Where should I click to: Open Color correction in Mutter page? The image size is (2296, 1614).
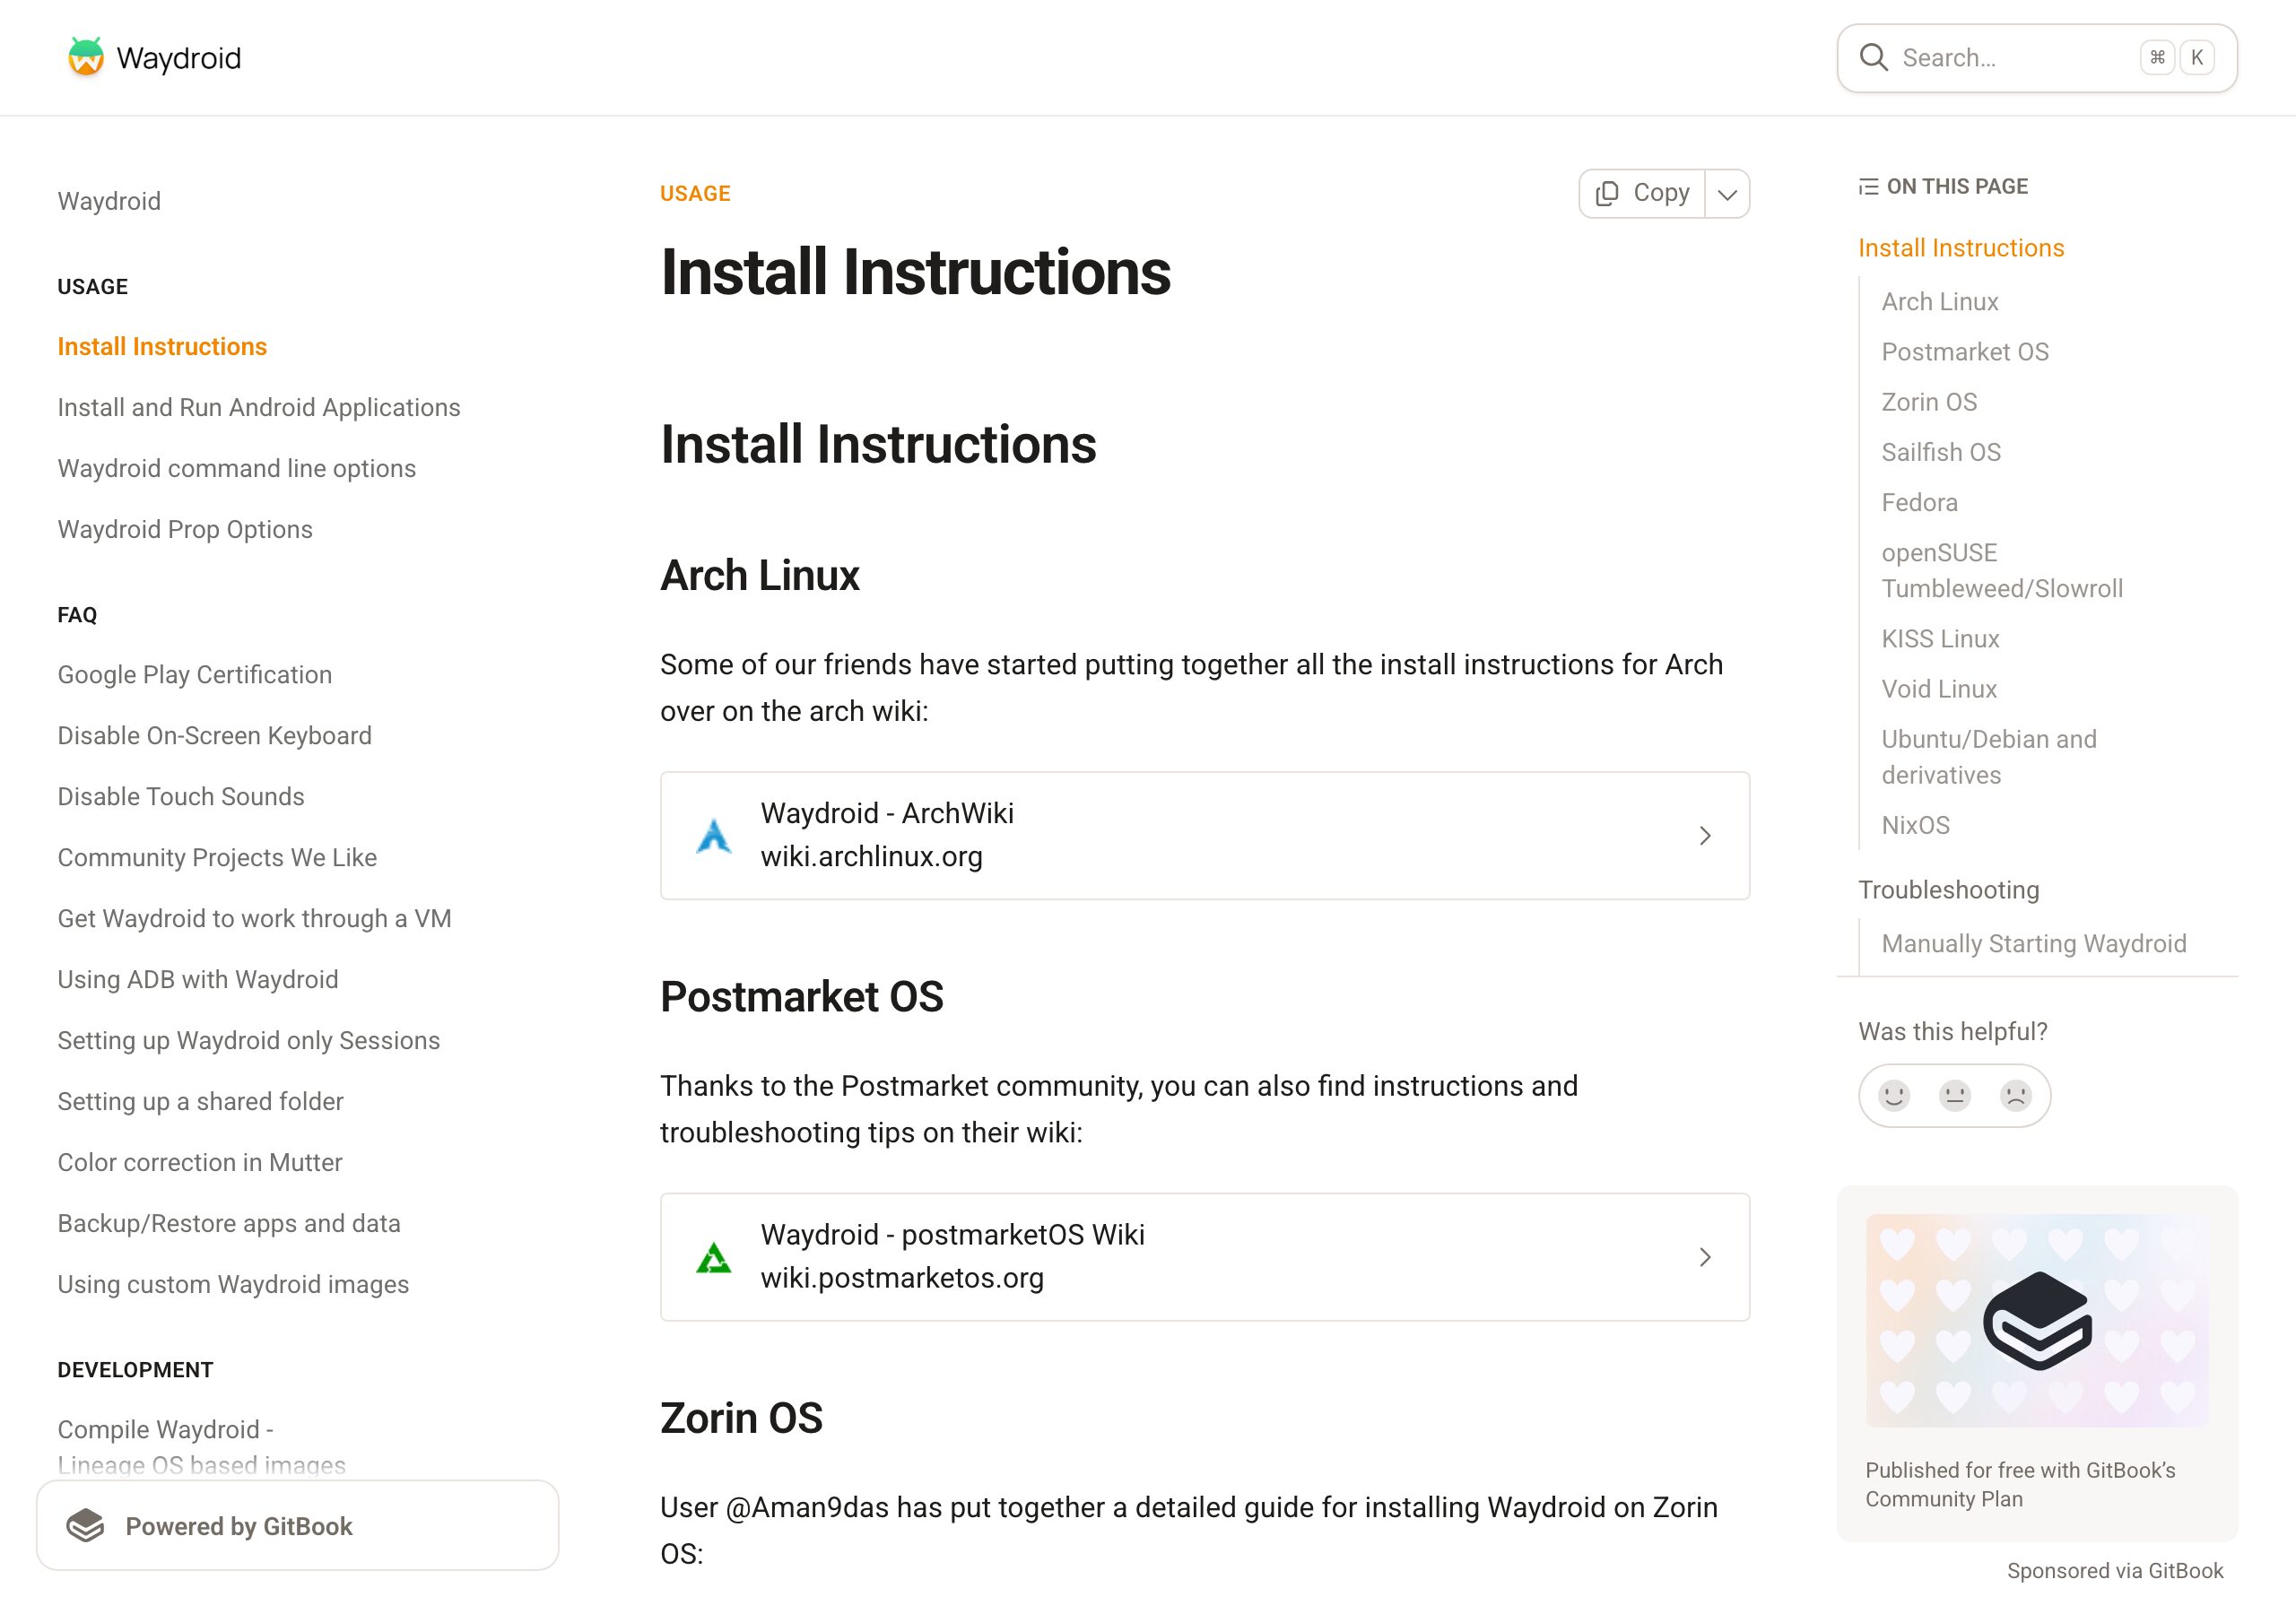point(200,1163)
